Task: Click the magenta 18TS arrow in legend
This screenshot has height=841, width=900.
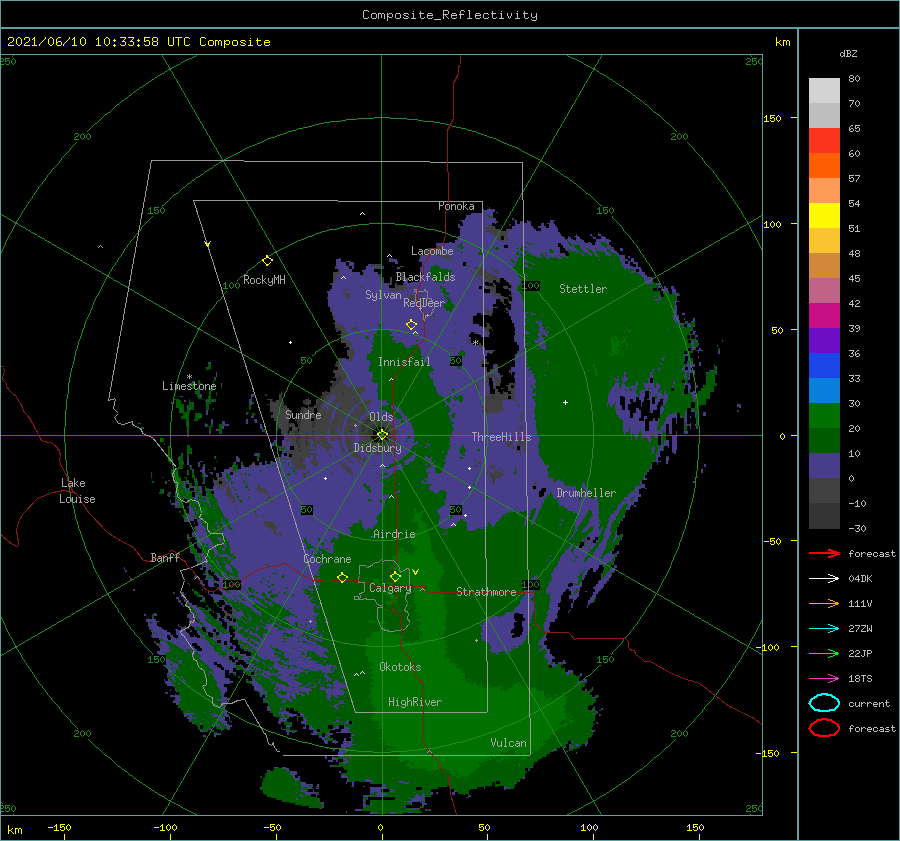Action: pyautogui.click(x=824, y=679)
